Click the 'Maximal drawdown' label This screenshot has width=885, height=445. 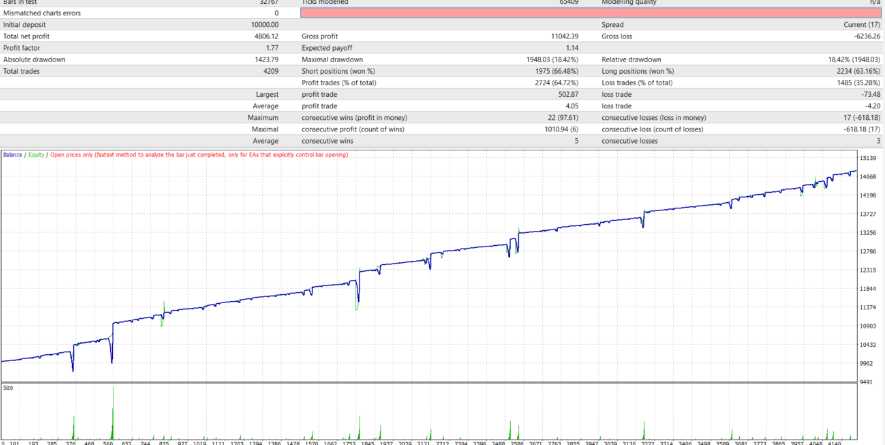point(332,59)
